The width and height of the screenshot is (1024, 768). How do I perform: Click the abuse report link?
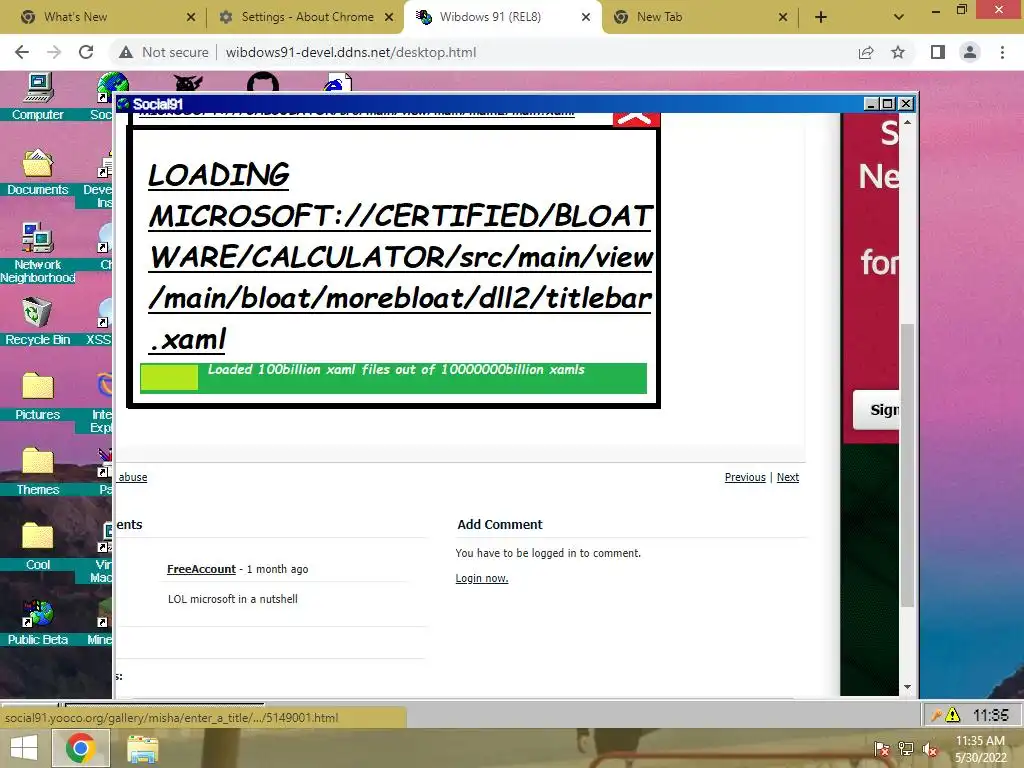click(x=133, y=477)
